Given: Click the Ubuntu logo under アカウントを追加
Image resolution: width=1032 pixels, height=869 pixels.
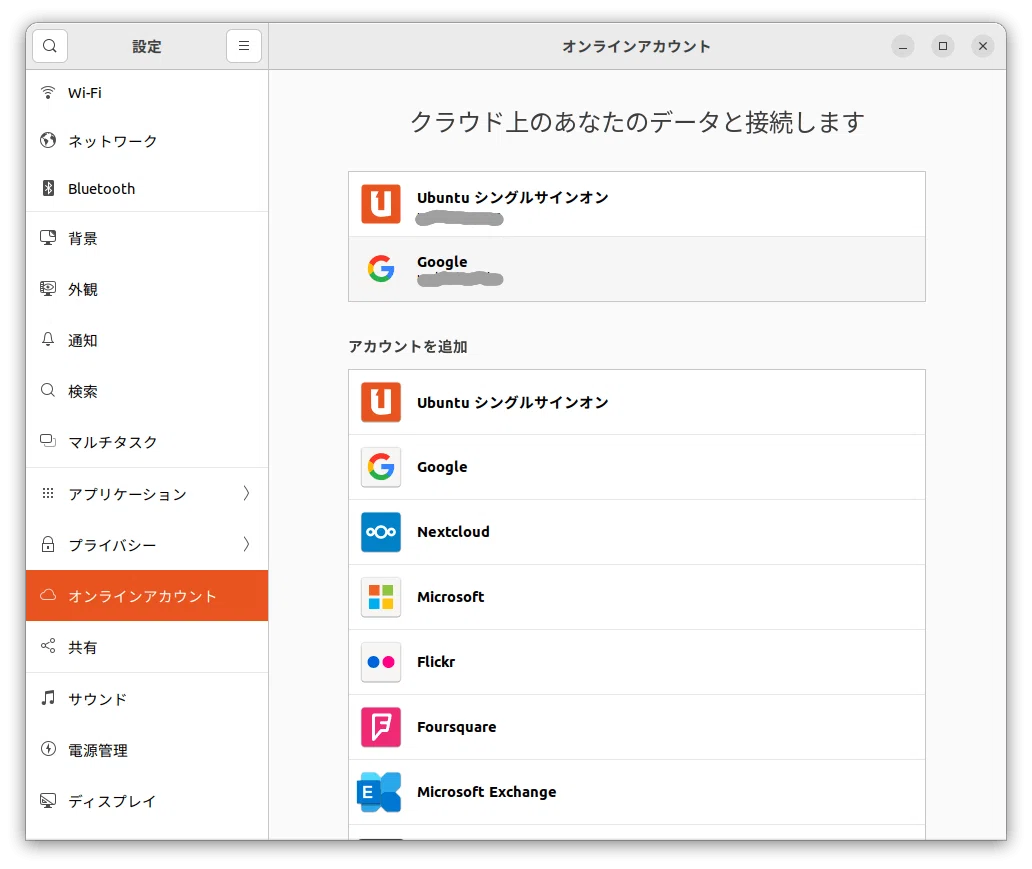Looking at the screenshot, I should click(x=381, y=402).
